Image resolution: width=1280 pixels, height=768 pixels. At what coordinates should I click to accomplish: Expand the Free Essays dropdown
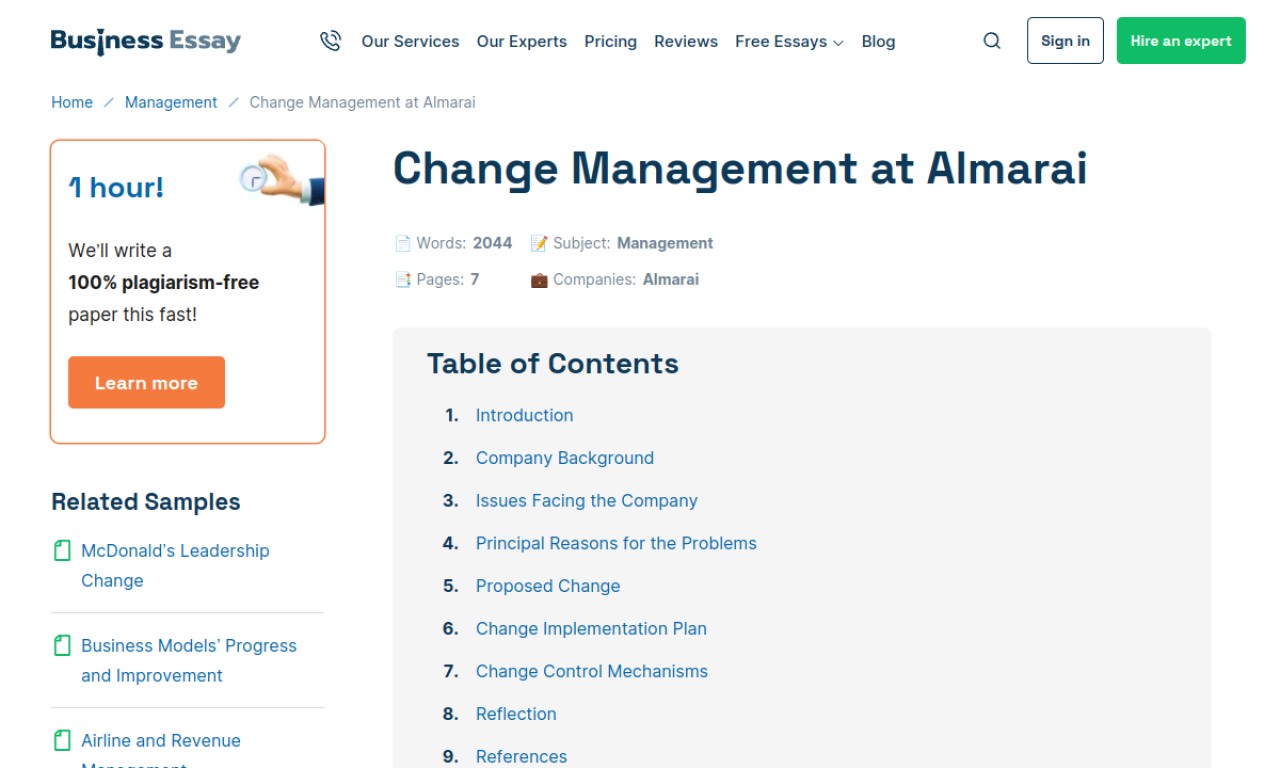789,41
